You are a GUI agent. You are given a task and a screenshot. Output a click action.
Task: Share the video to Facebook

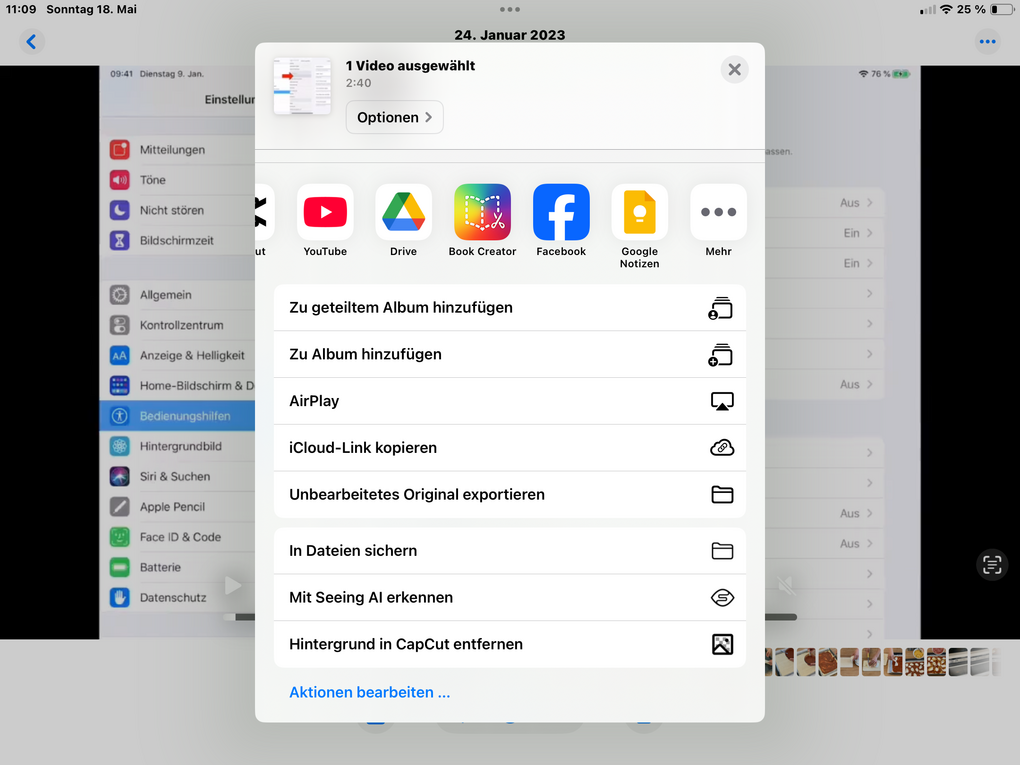pyautogui.click(x=561, y=212)
